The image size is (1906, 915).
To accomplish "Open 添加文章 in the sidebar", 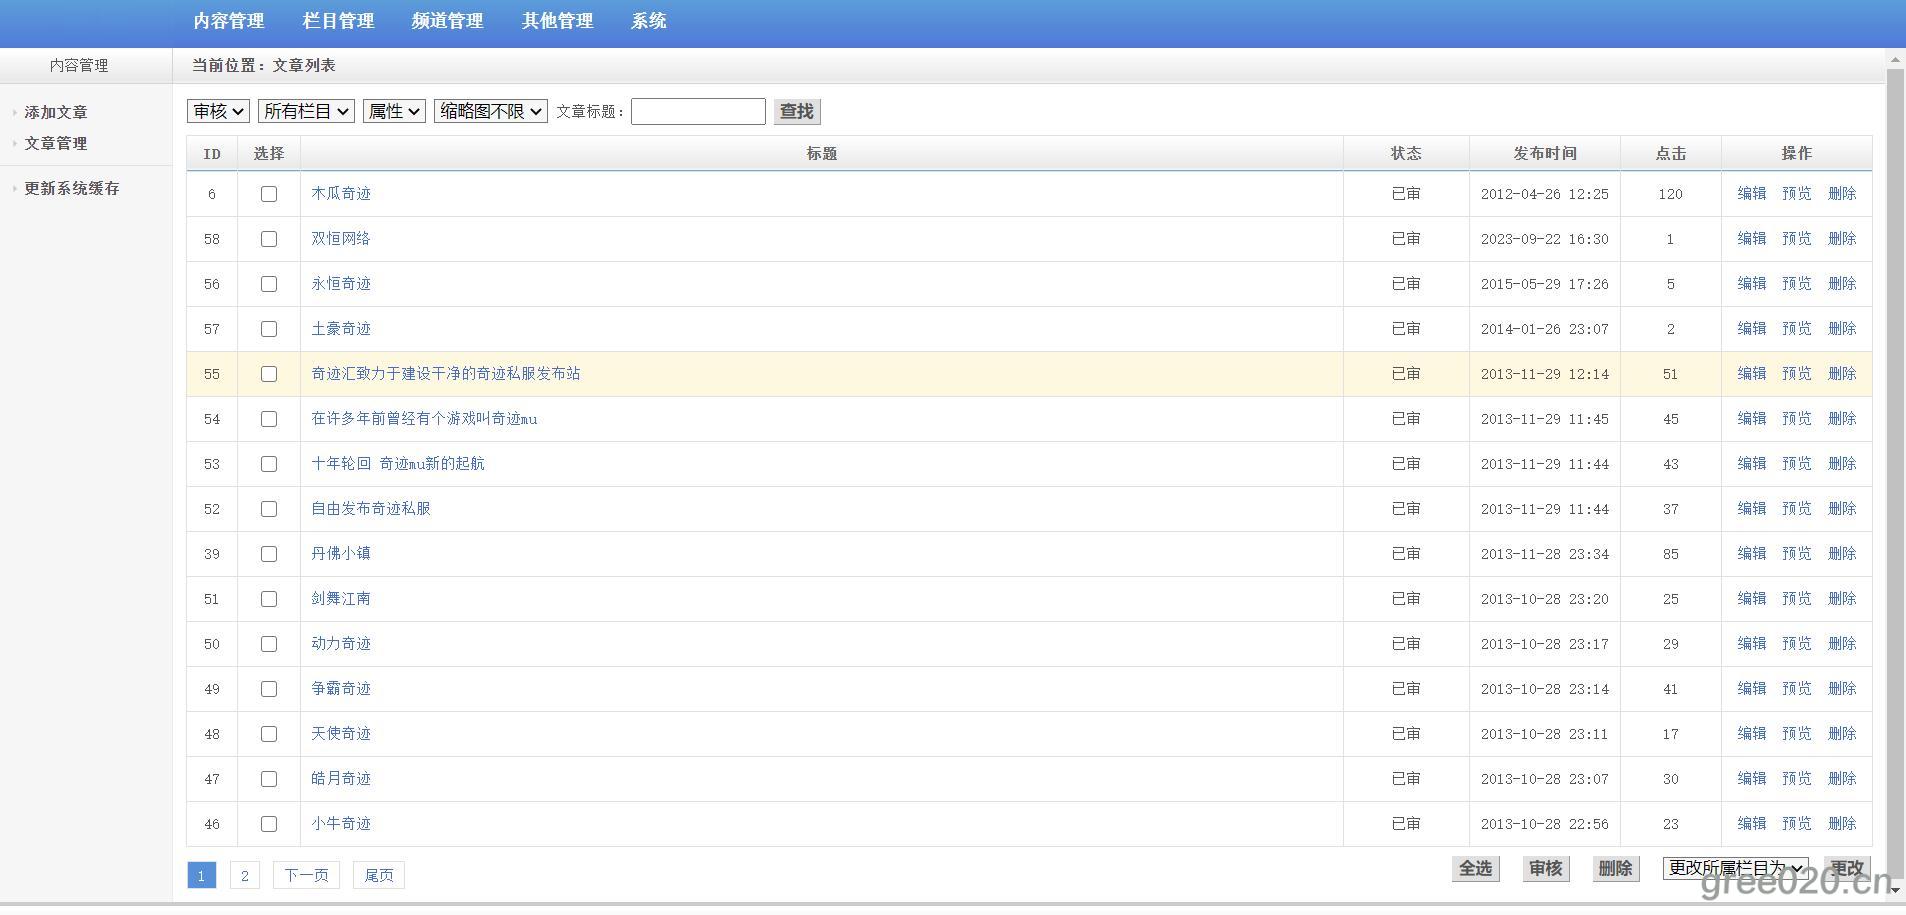I will (x=56, y=112).
